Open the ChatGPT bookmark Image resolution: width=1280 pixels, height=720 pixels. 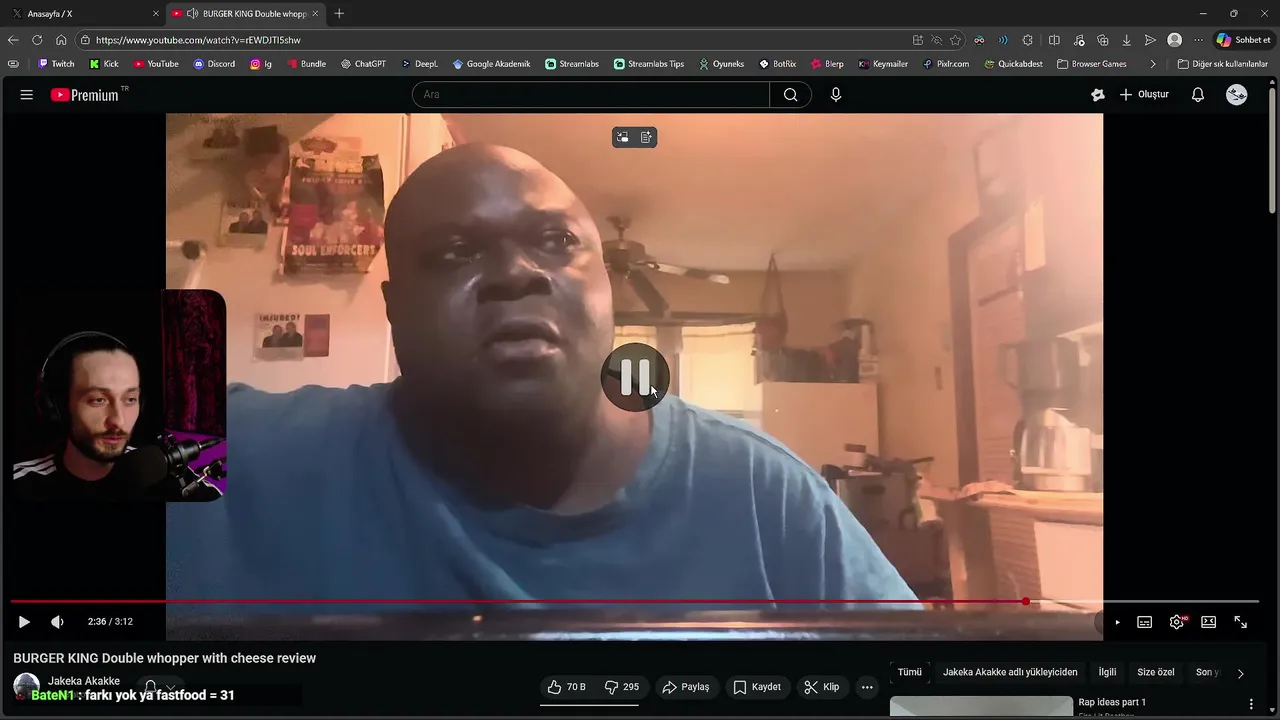tap(363, 64)
